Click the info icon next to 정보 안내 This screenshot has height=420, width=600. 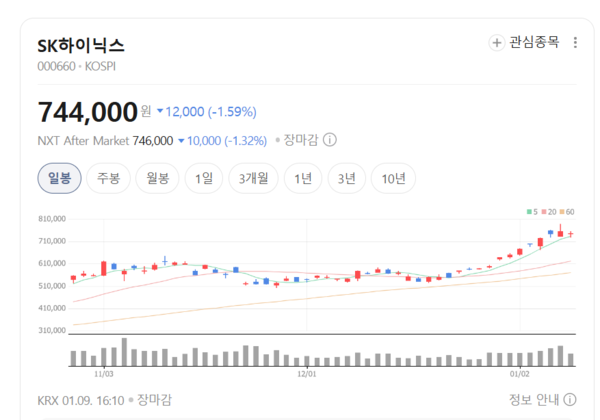coord(569,400)
